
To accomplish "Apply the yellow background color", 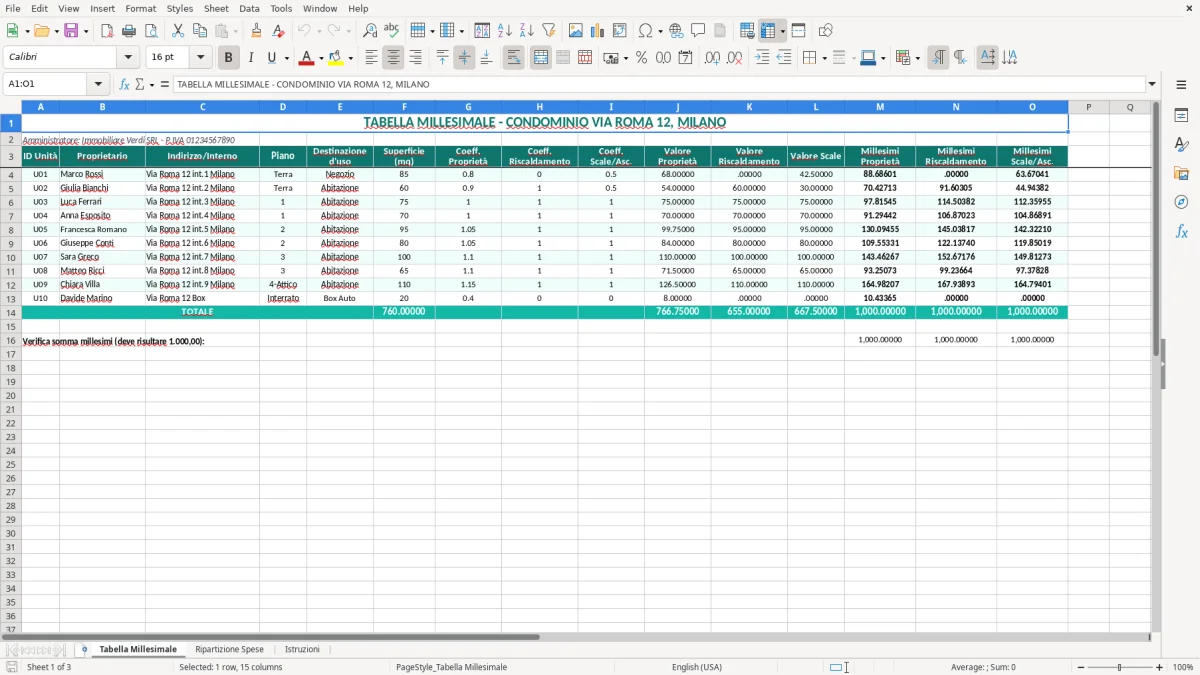I will coord(337,58).
